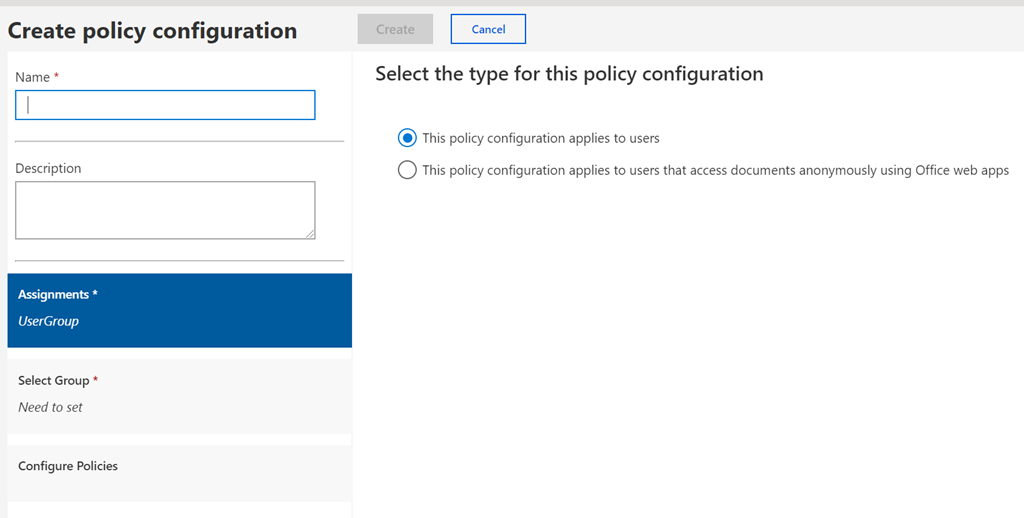1024x518 pixels.
Task: Click the Name field label
Action: click(x=32, y=77)
